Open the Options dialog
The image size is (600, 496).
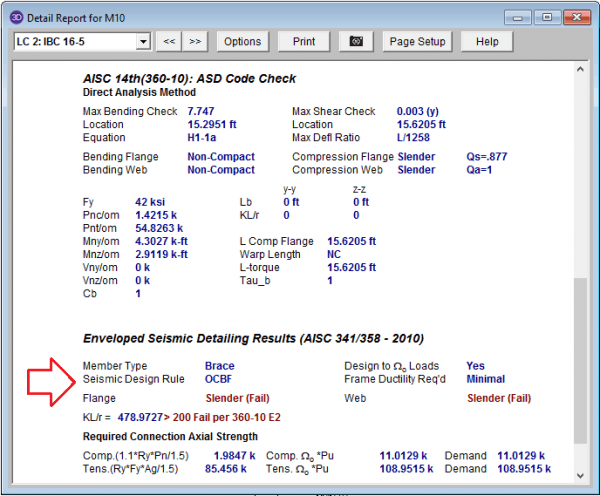tap(241, 42)
